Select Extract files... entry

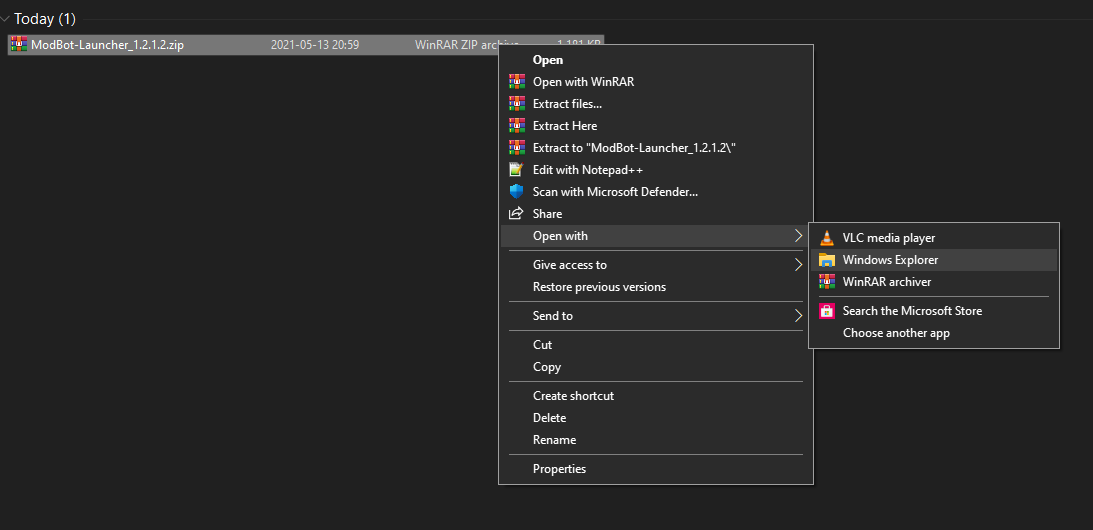click(x=656, y=104)
